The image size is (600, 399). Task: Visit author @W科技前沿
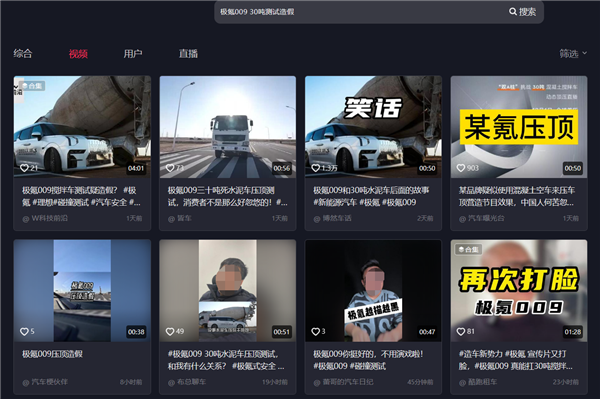point(45,218)
